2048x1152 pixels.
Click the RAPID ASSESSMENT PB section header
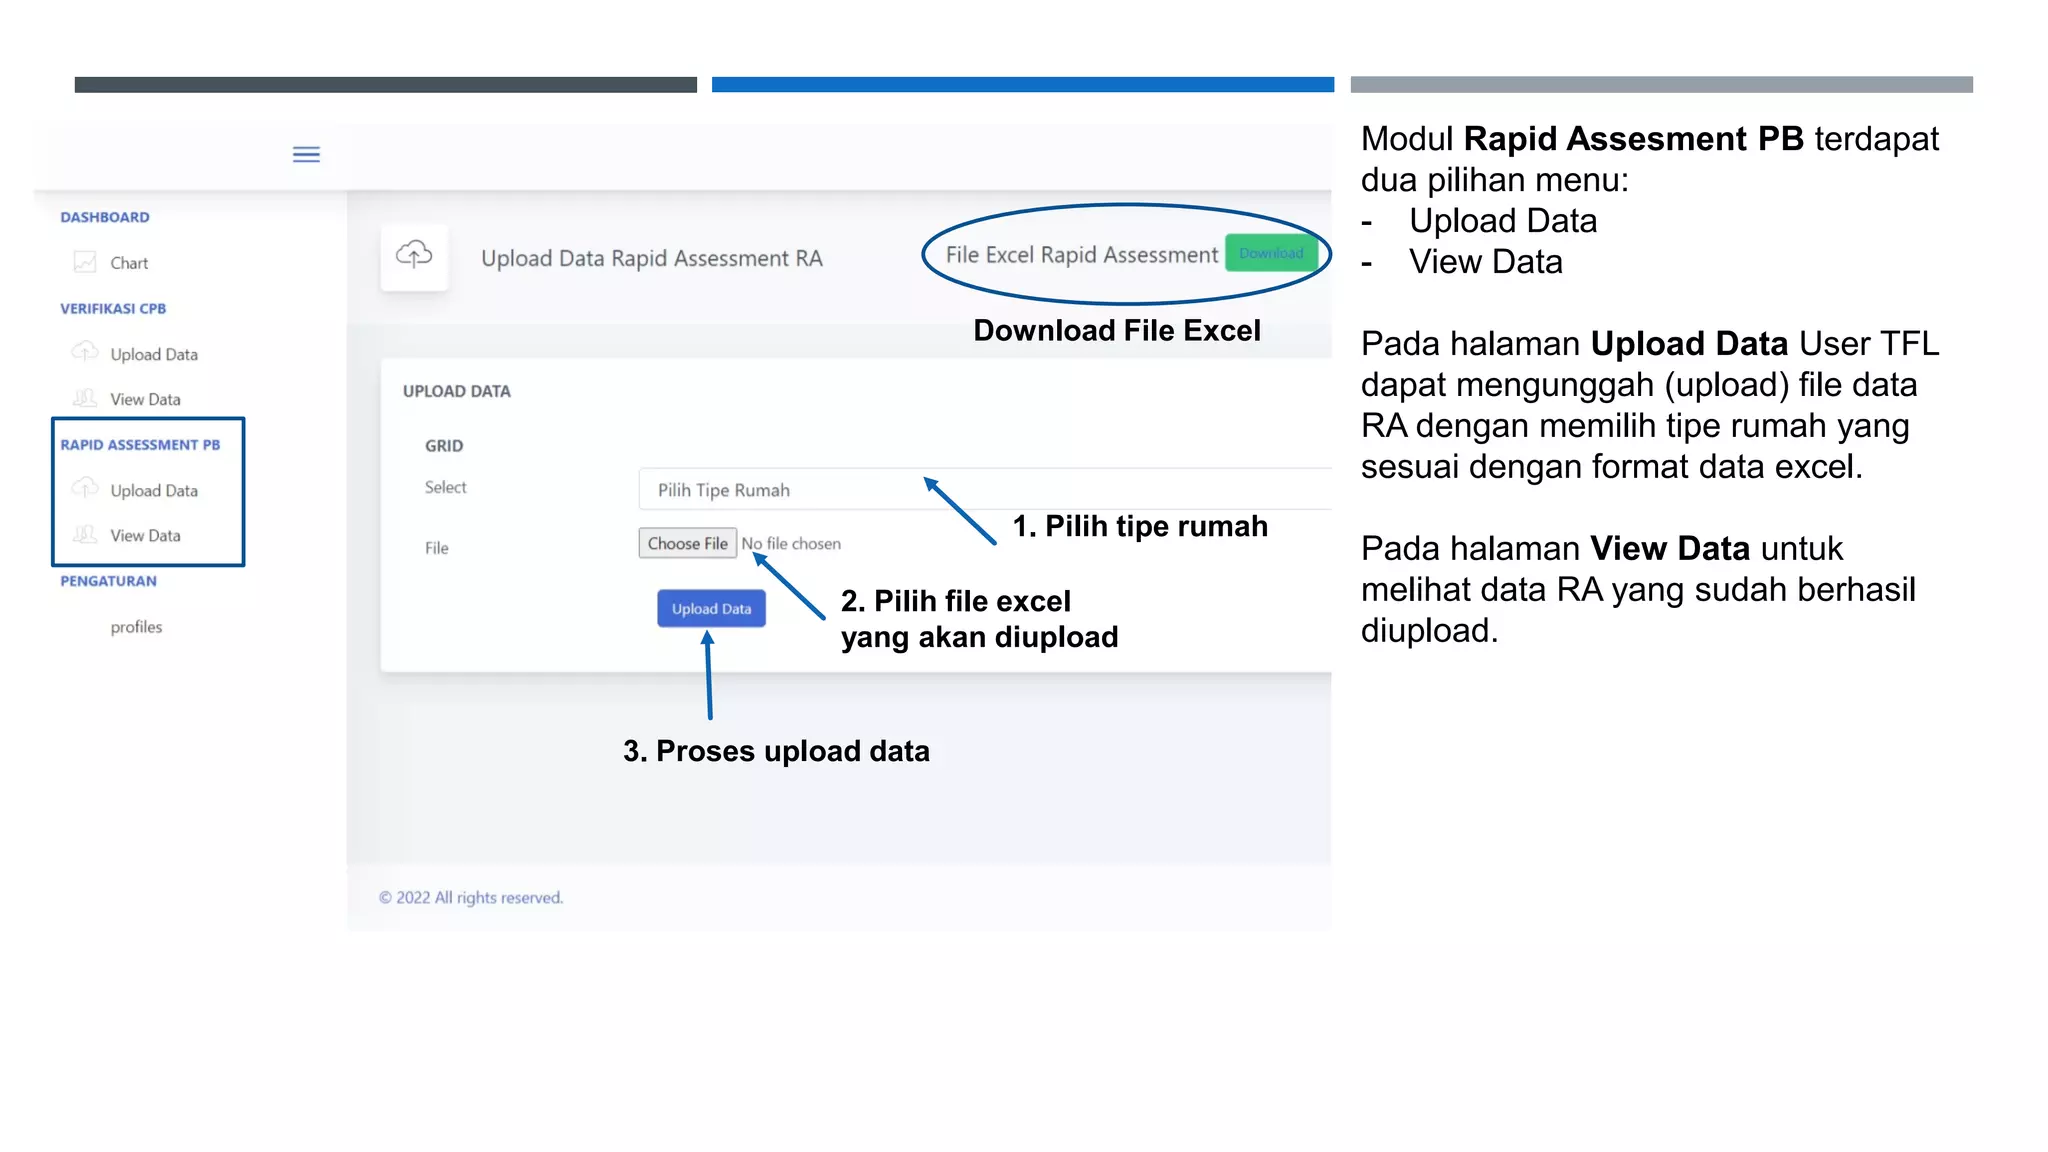click(x=140, y=445)
